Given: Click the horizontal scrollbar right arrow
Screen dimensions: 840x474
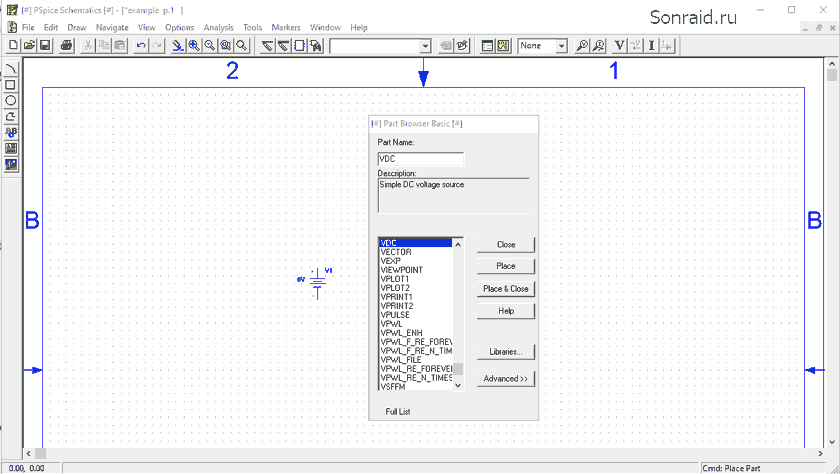Looking at the screenshot, I should pos(820,454).
